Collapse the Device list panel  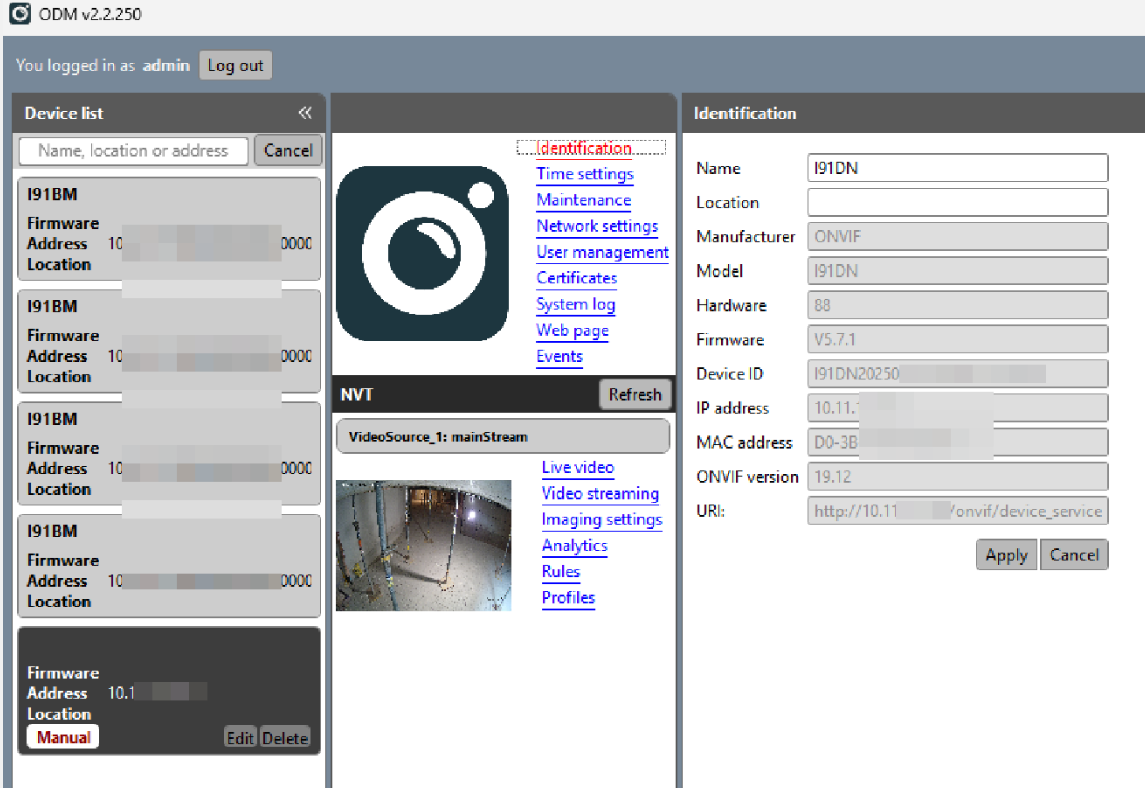pos(305,113)
